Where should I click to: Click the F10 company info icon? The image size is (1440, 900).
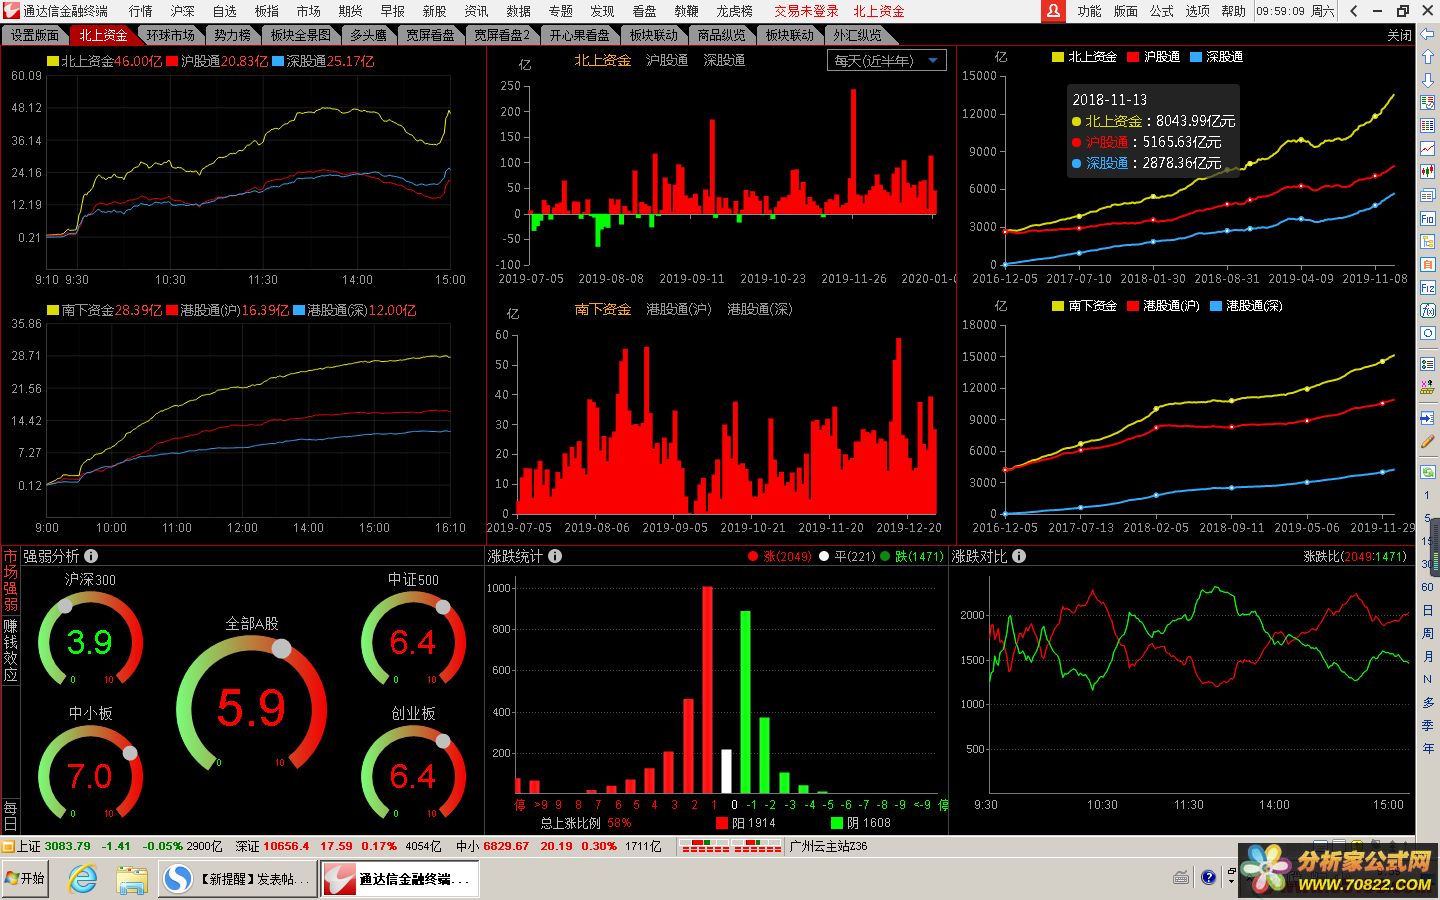coord(1428,218)
